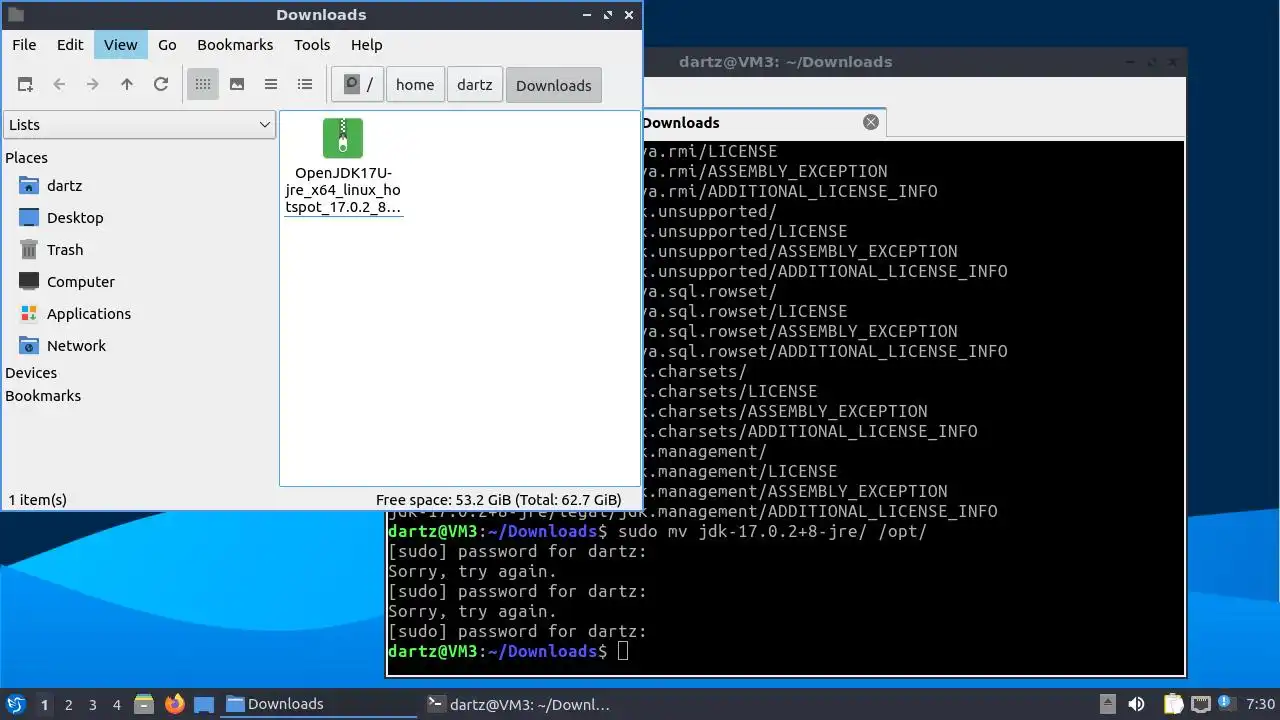Launch Firefox from the taskbar
Image resolution: width=1280 pixels, height=720 pixels.
[x=175, y=704]
